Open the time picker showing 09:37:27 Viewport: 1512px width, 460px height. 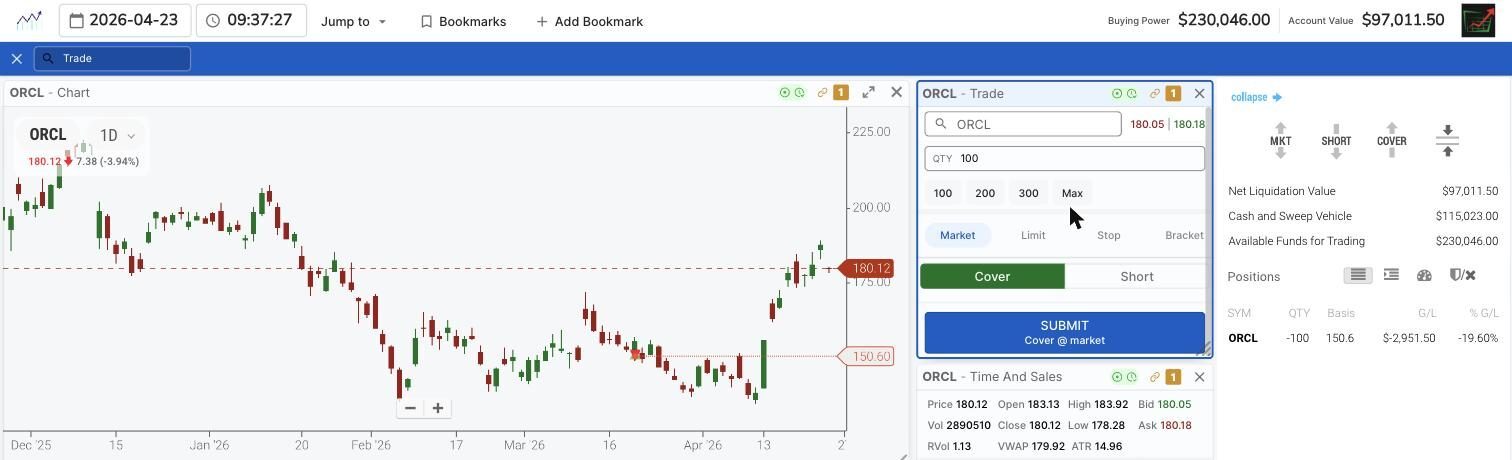tap(251, 20)
